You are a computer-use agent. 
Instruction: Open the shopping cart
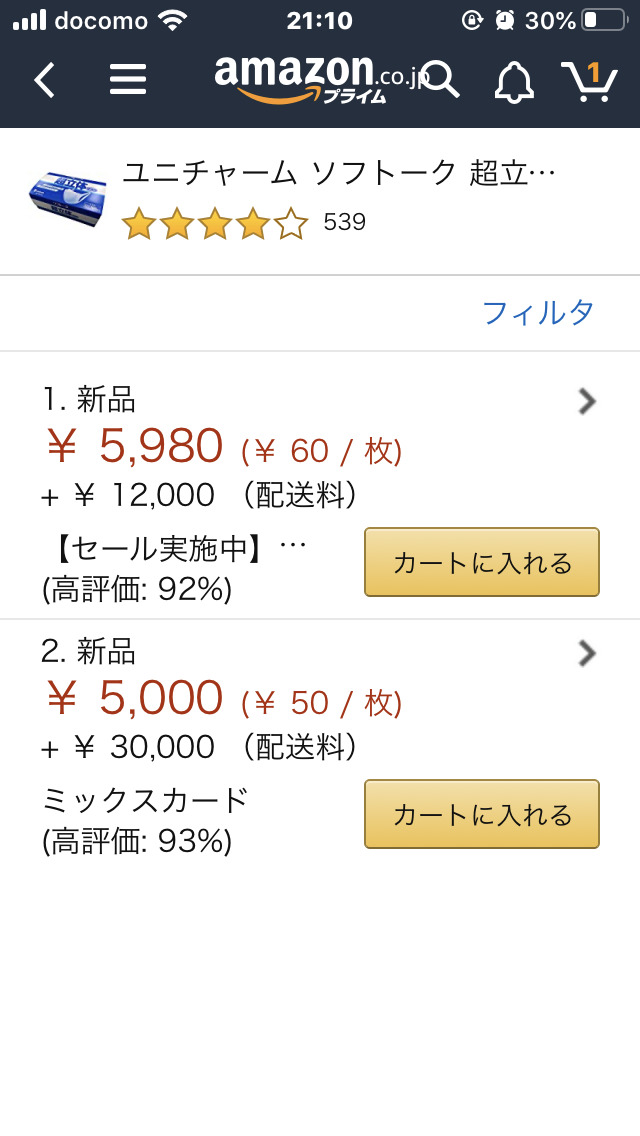pyautogui.click(x=588, y=80)
